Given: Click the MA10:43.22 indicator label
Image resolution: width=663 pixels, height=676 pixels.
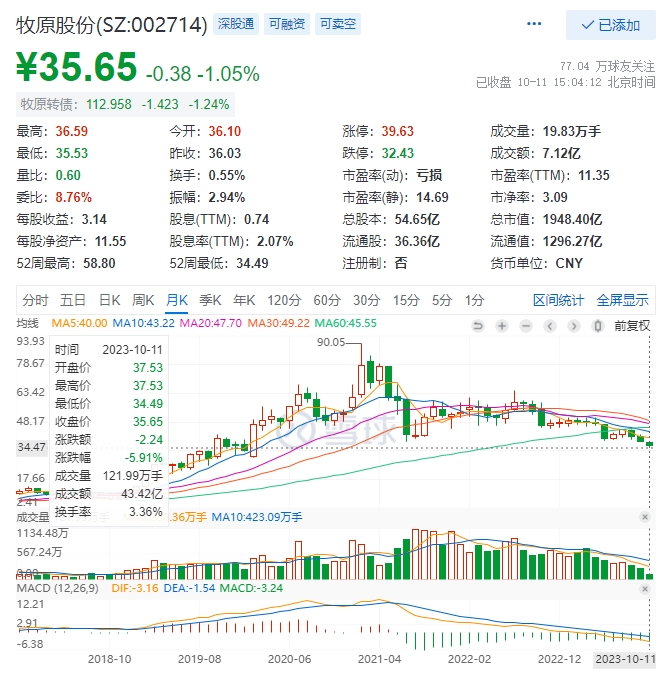Looking at the screenshot, I should pyautogui.click(x=144, y=323).
